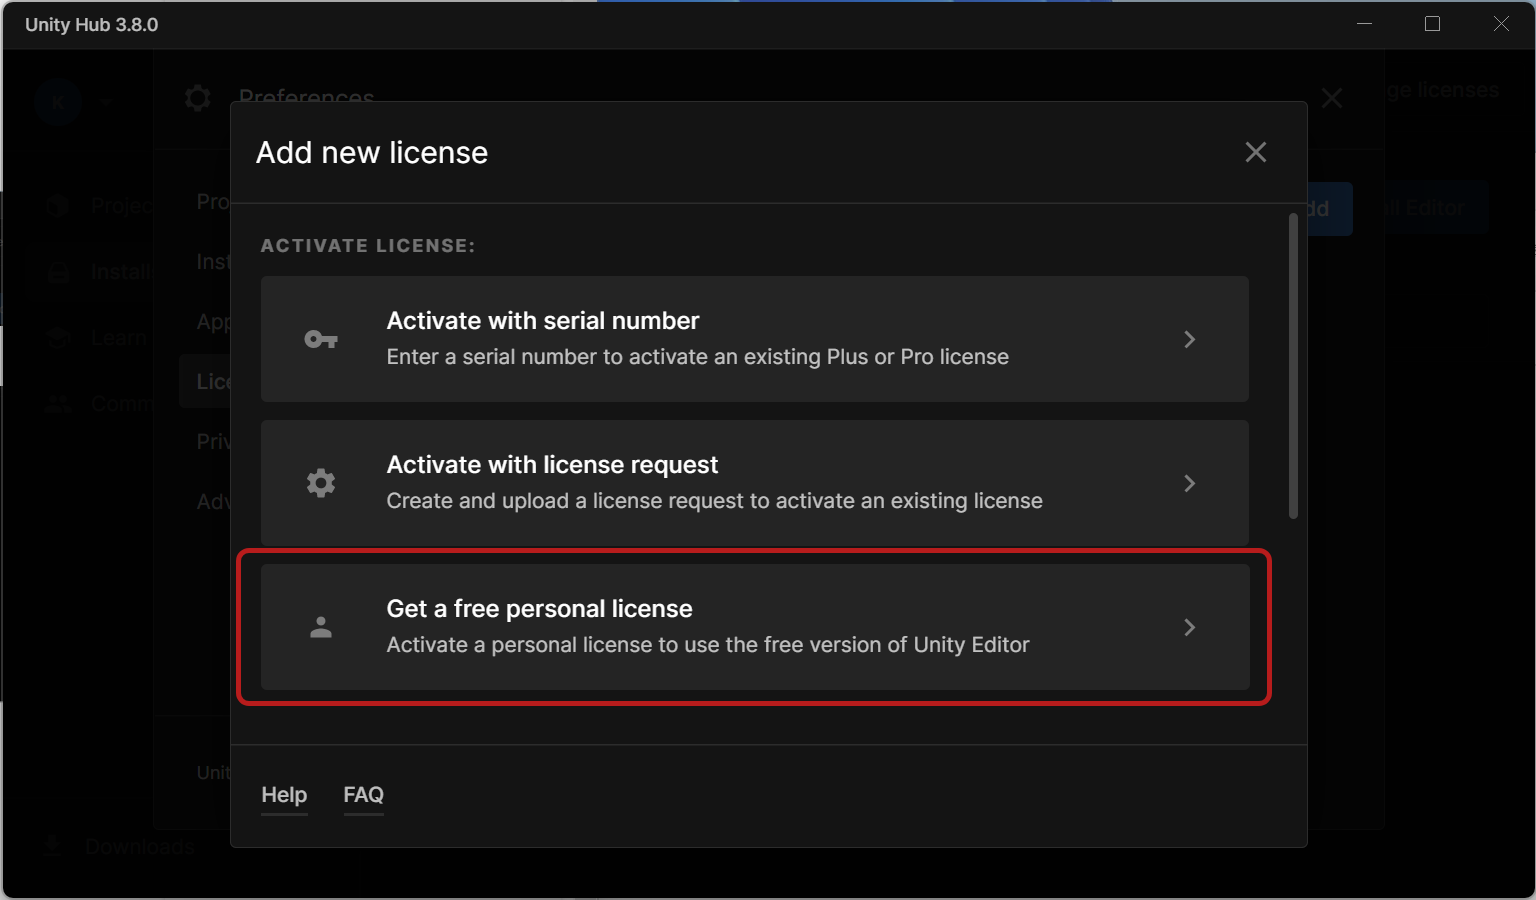Viewport: 1536px width, 900px height.
Task: Click the person icon for personal license
Action: (x=321, y=627)
